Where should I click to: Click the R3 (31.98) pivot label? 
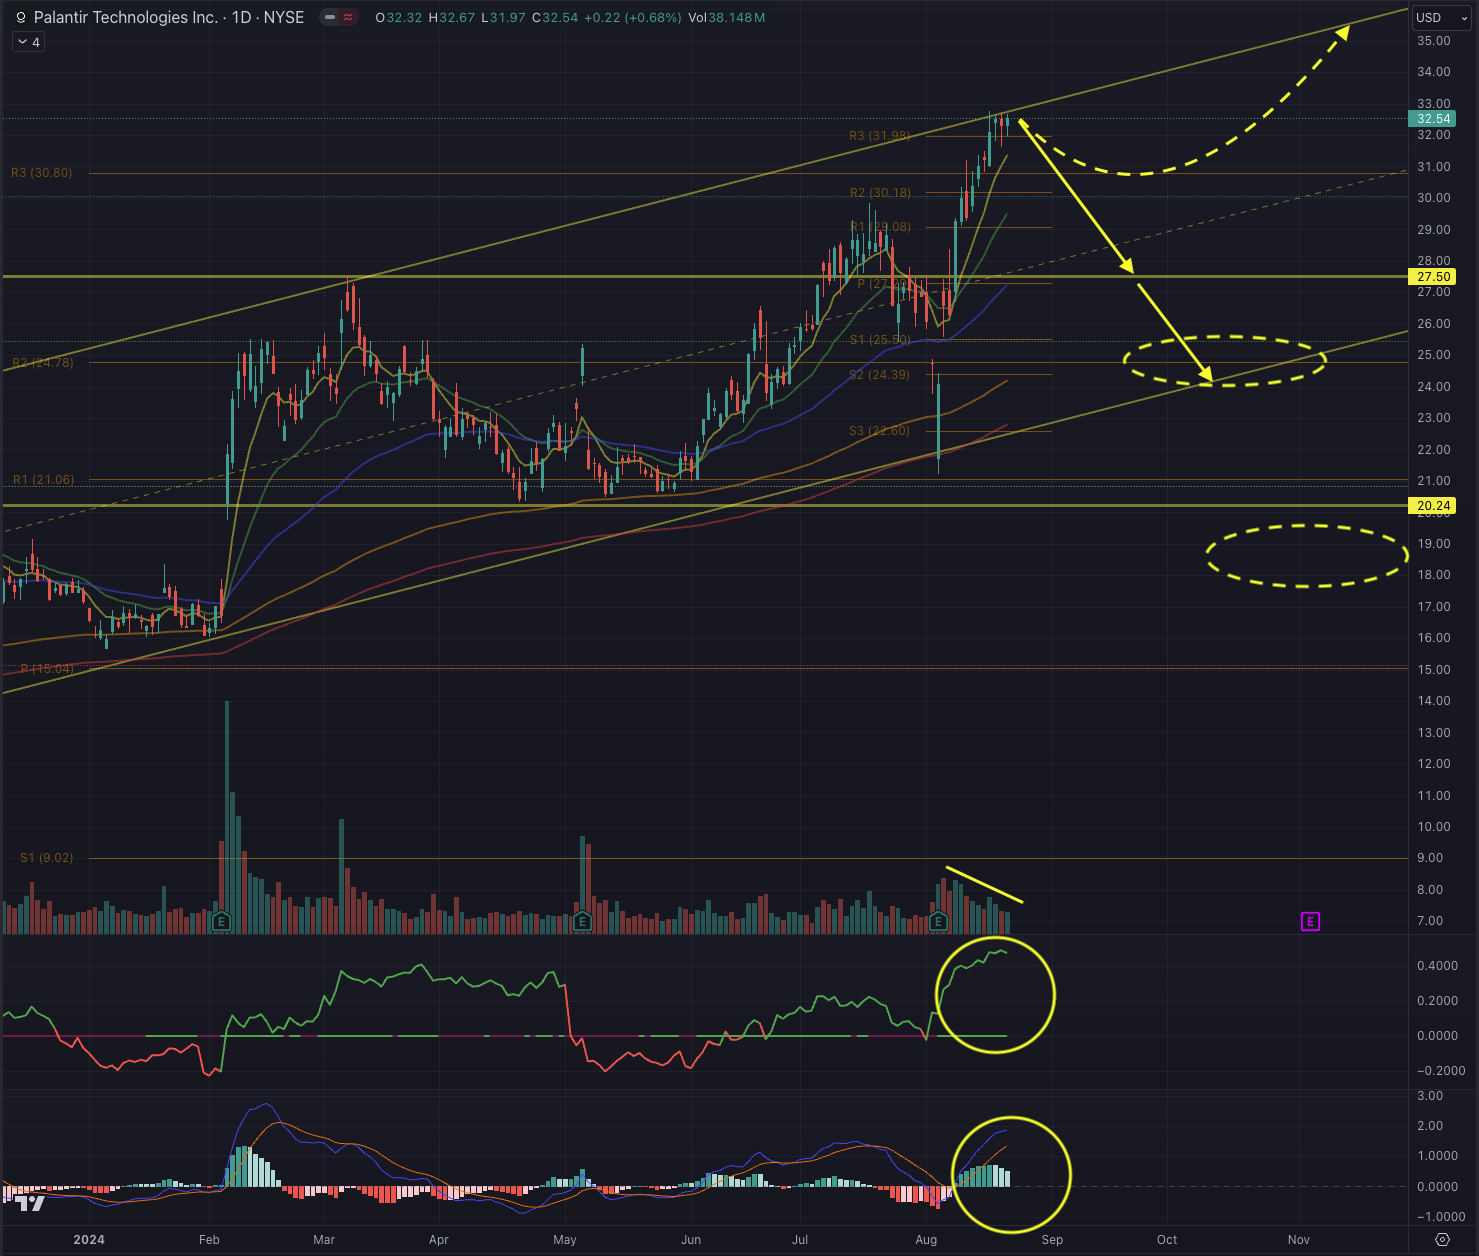(880, 136)
